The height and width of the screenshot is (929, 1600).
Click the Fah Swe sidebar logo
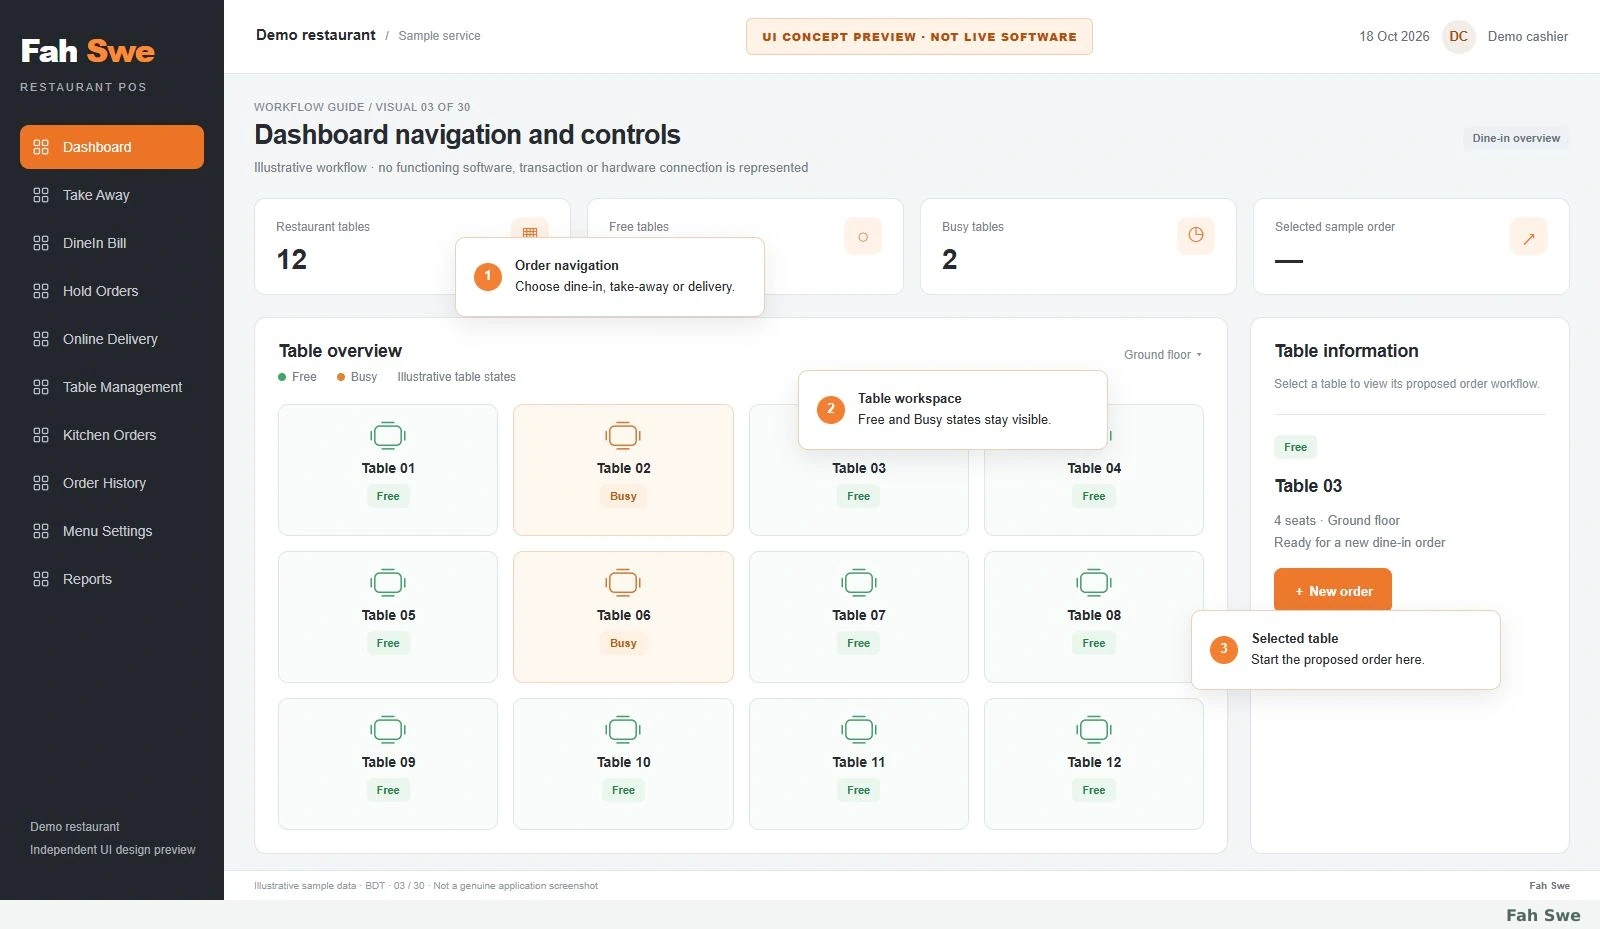88,51
